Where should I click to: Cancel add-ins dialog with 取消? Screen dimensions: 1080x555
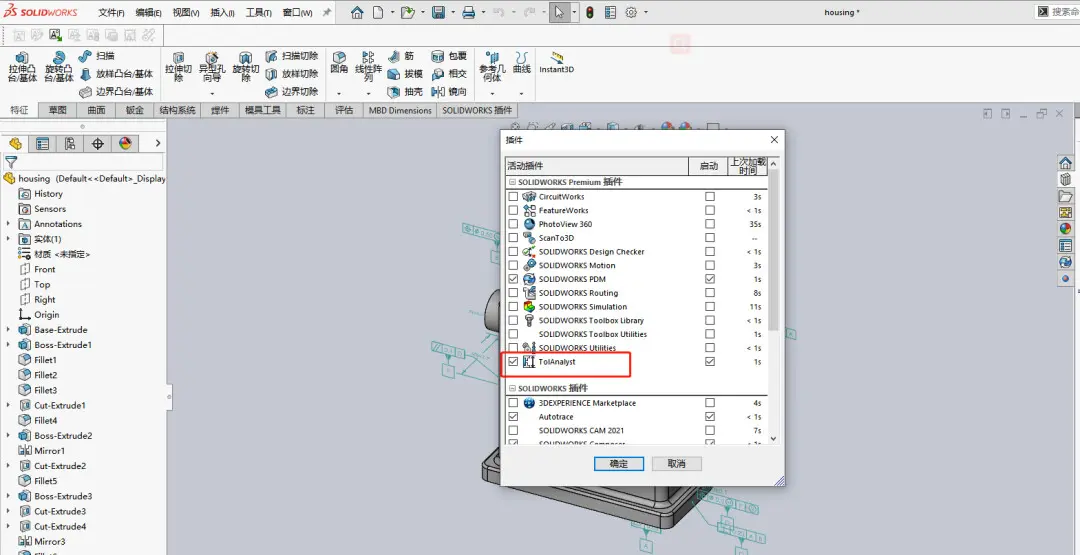pos(676,463)
